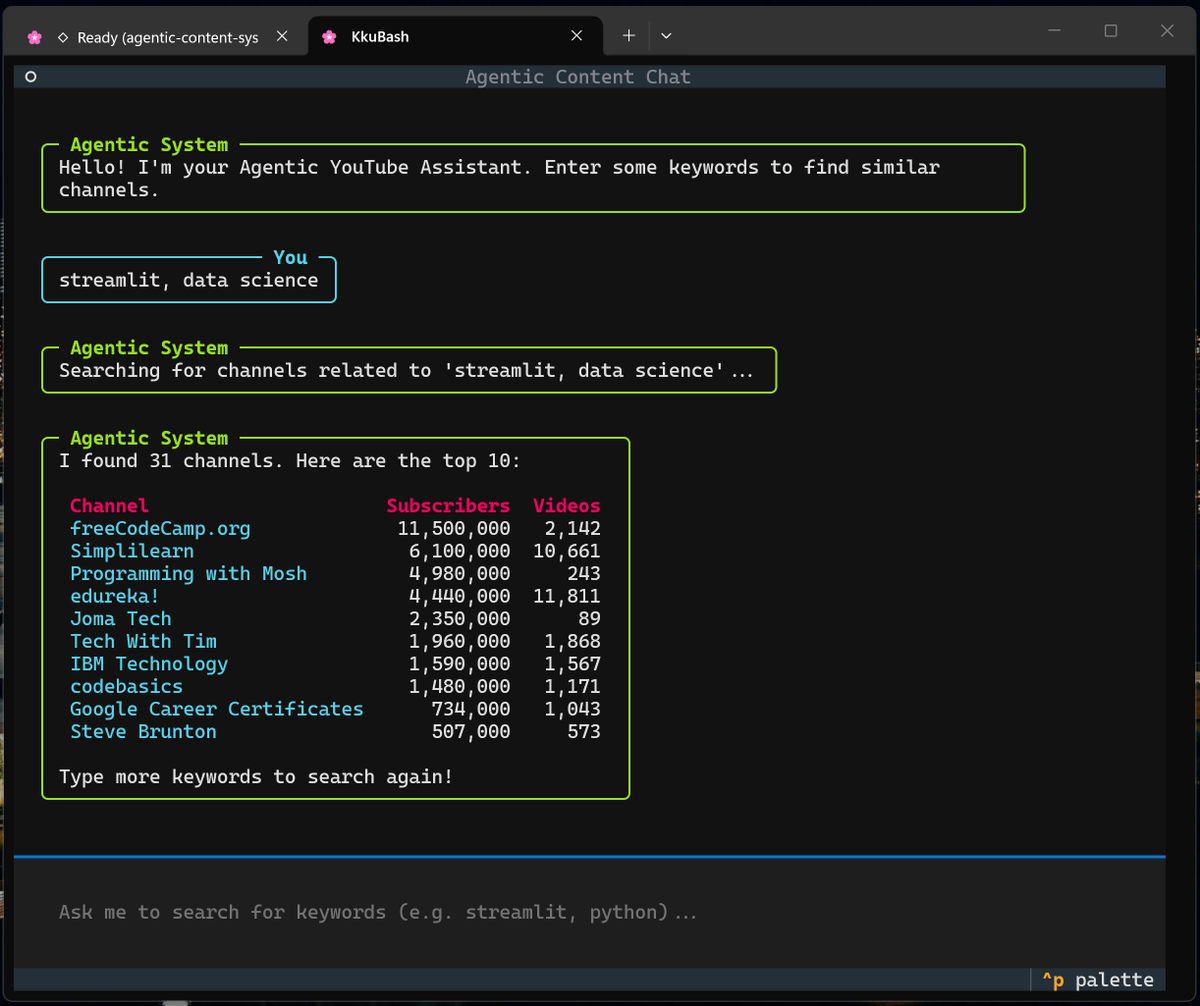The image size is (1200, 1006).
Task: Click 'Type more keywords to search again!' text
Action: pos(256,777)
